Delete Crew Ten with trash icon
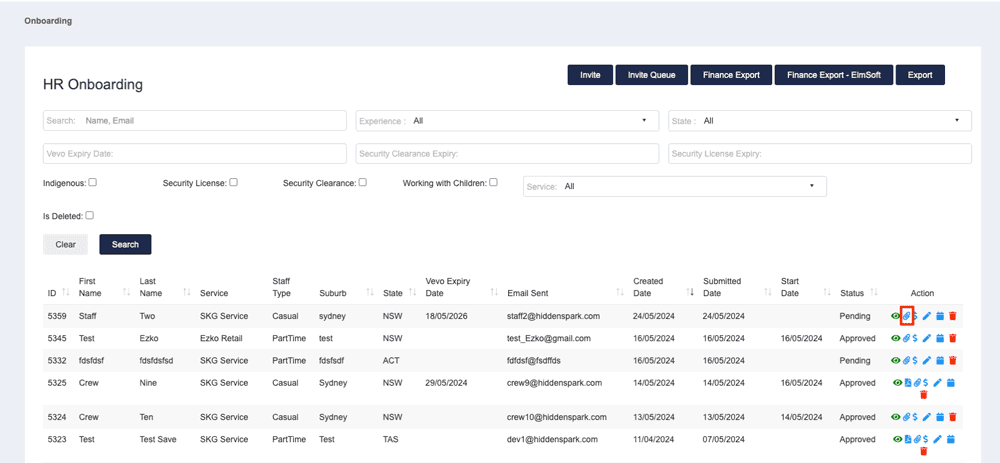1000x463 pixels. click(953, 417)
